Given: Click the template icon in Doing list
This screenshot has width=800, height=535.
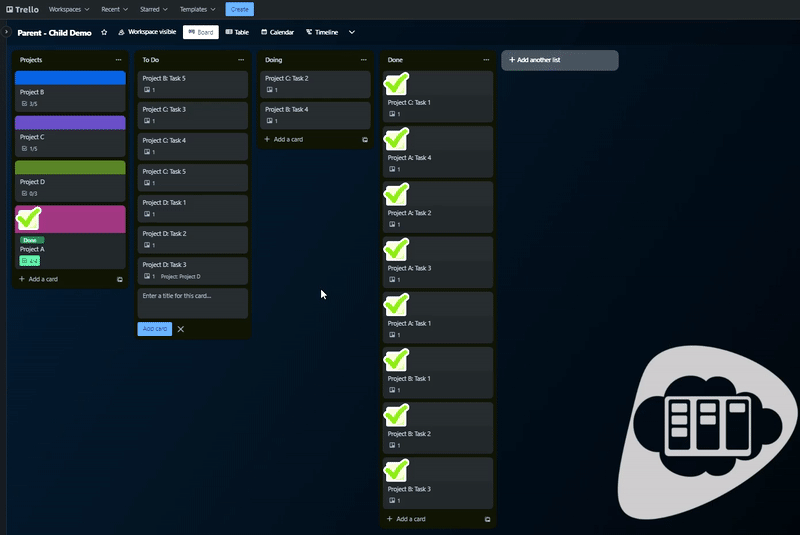Looking at the screenshot, I should tap(364, 140).
